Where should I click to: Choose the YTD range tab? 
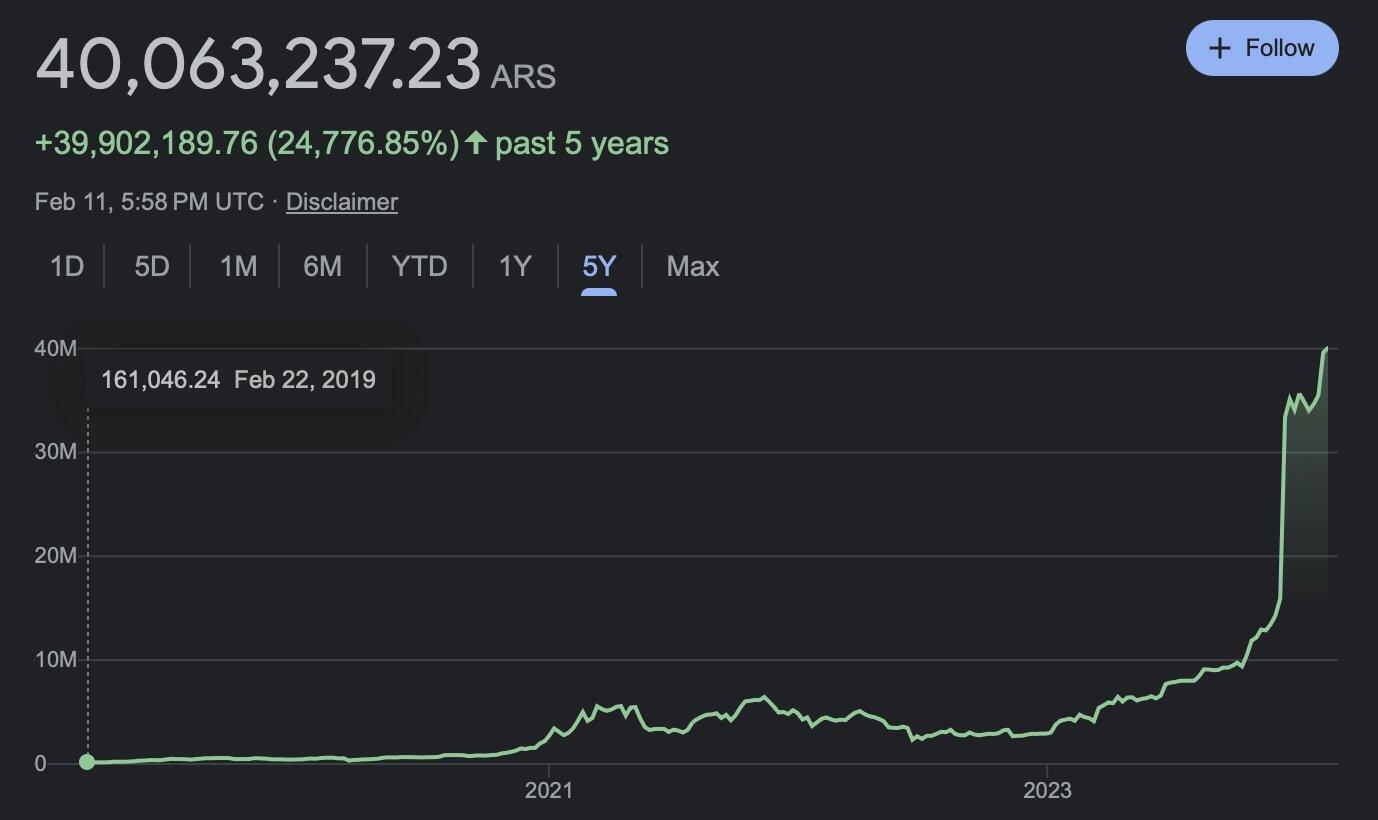tap(419, 267)
